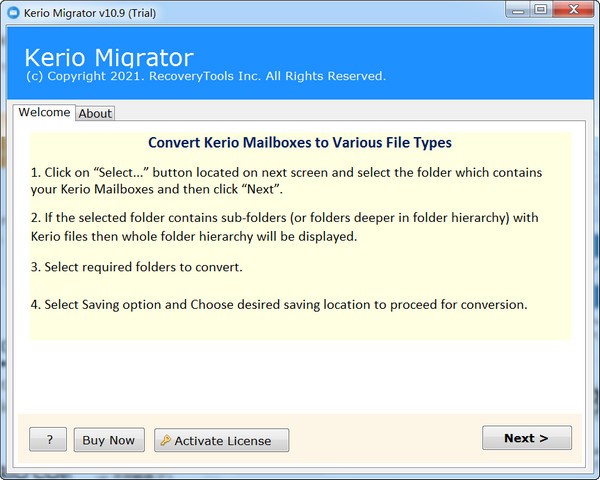The height and width of the screenshot is (480, 600).
Task: Click the key icon on Activate License
Action: [x=165, y=441]
